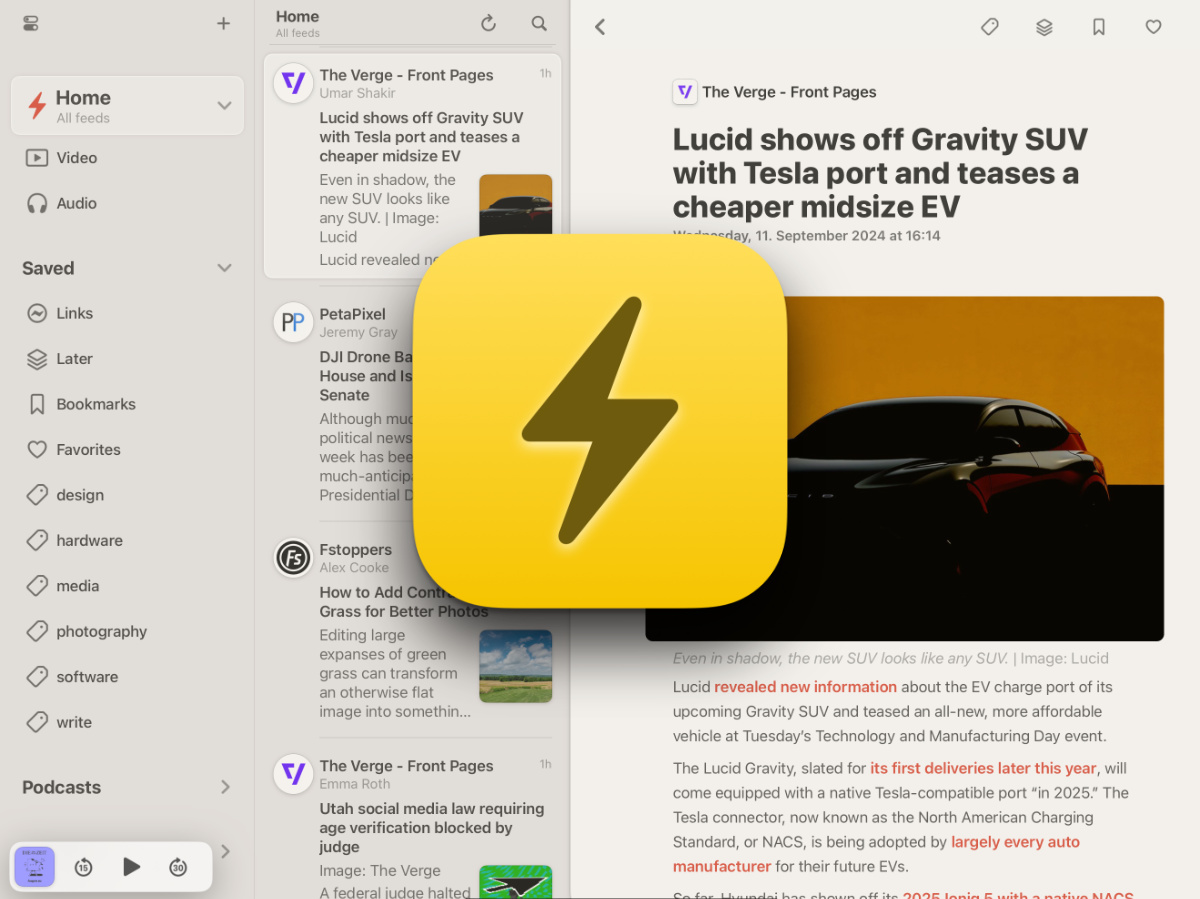Click the plus icon to add a feed
Viewport: 1200px width, 899px height.
pos(223,24)
